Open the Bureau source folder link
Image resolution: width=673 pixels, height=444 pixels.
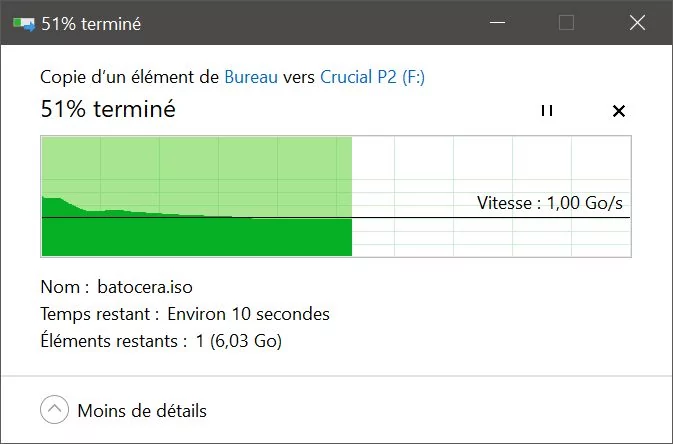[251, 77]
